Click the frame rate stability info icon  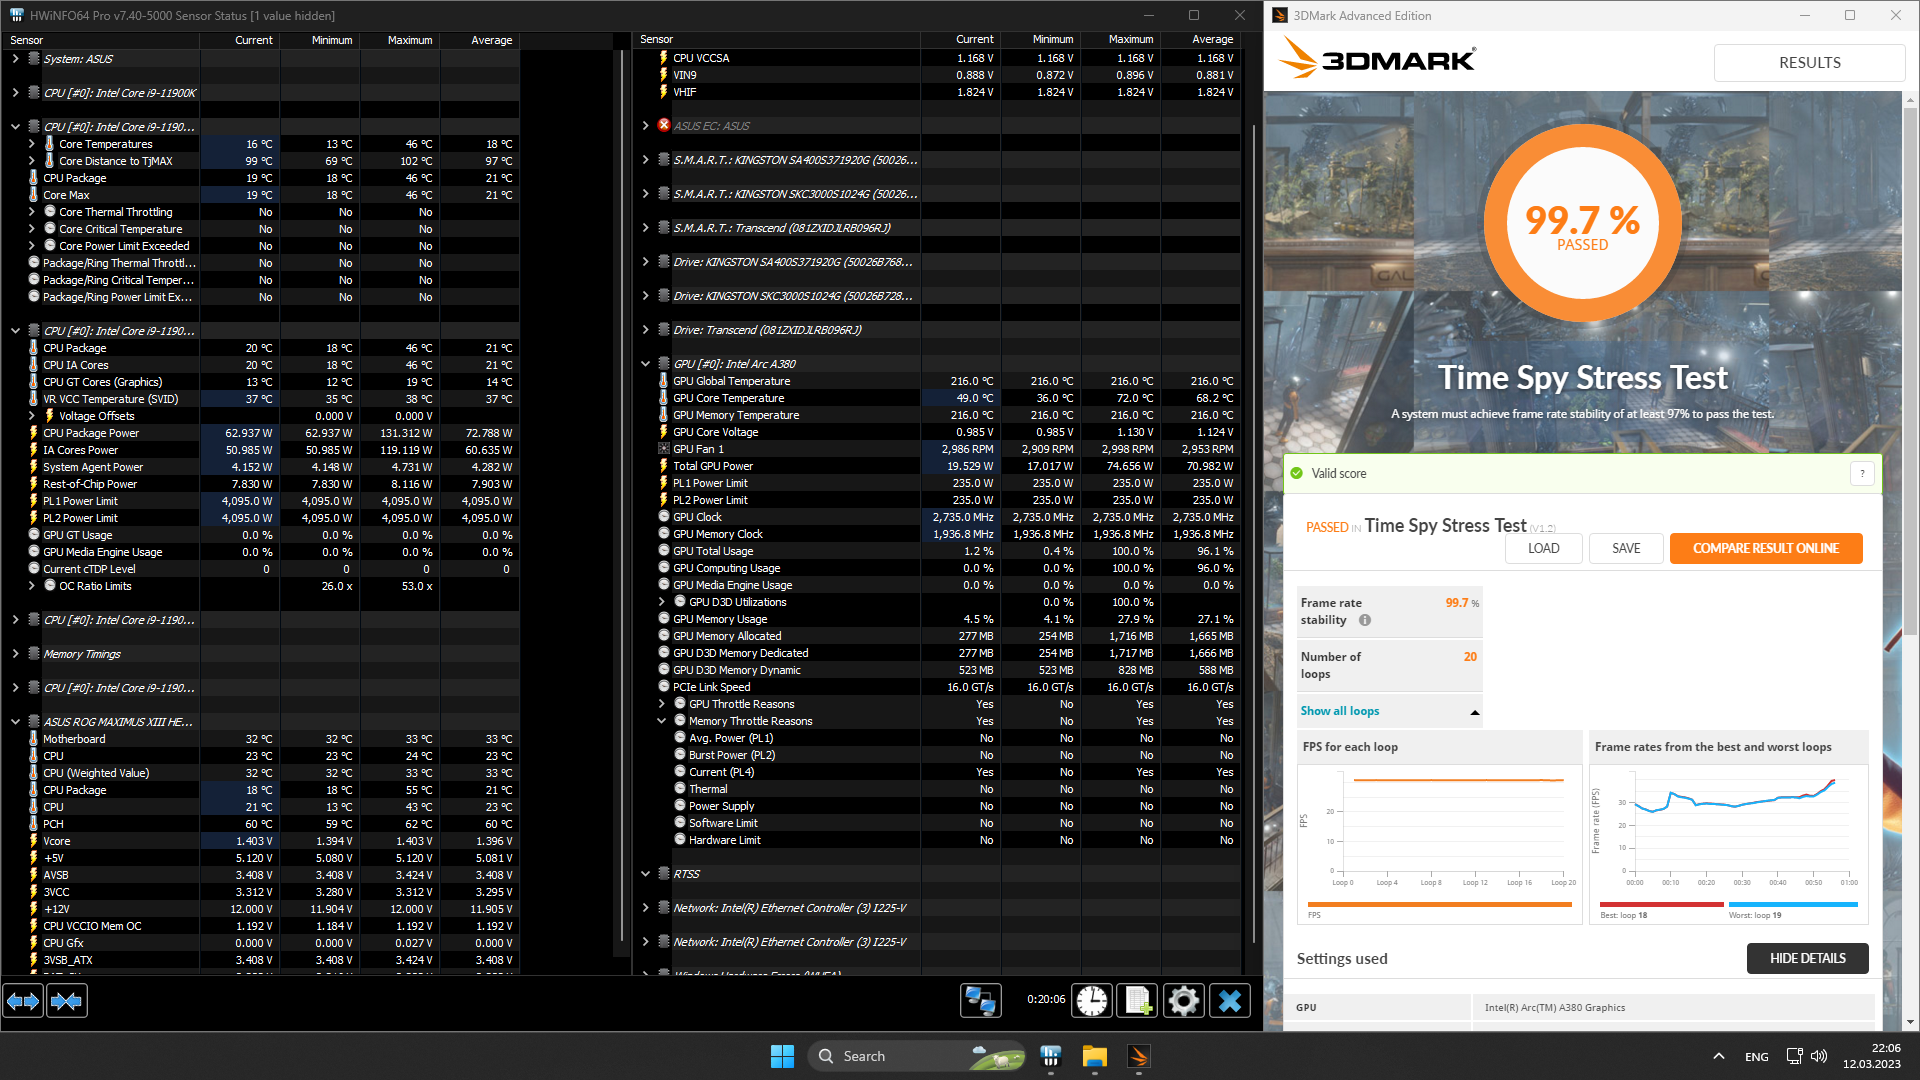[x=1365, y=620]
